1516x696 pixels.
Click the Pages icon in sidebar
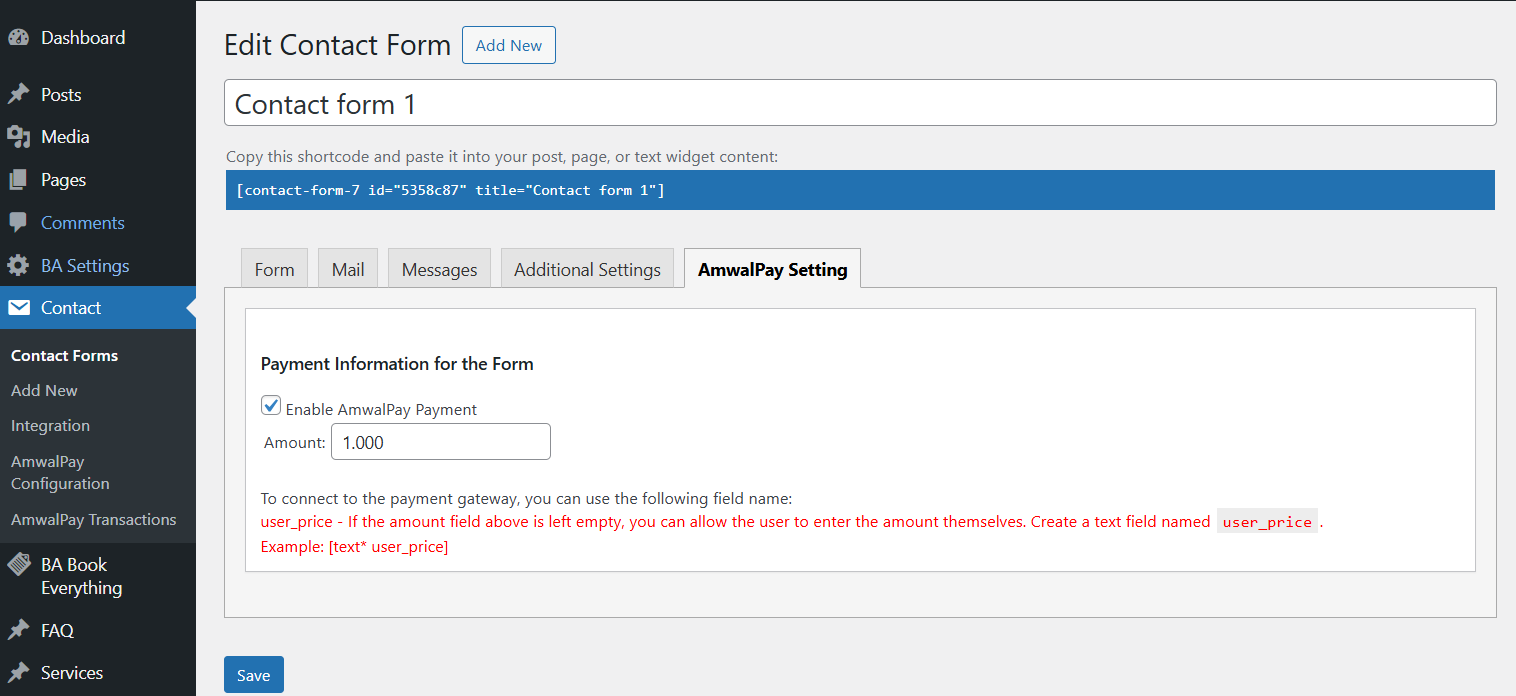click(x=18, y=180)
